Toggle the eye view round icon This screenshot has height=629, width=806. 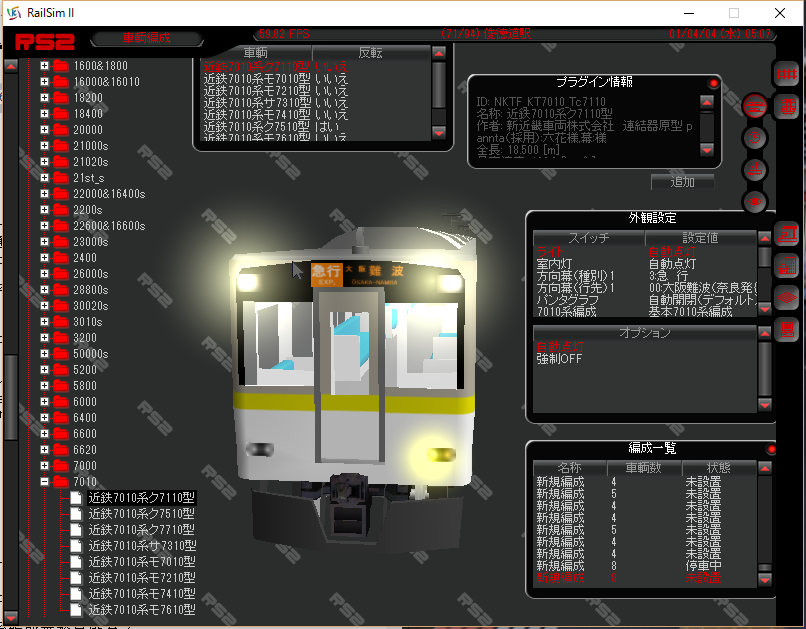(755, 201)
